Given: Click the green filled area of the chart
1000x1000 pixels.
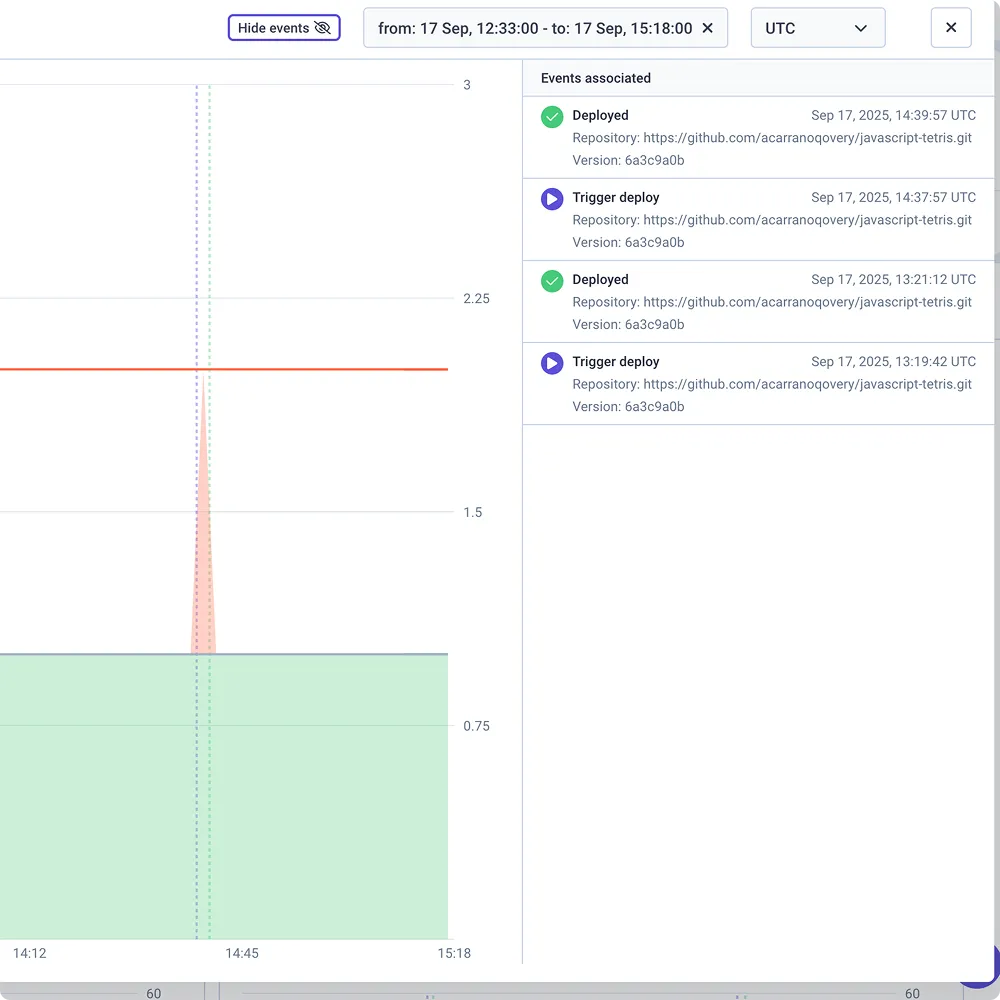Looking at the screenshot, I should pos(223,797).
